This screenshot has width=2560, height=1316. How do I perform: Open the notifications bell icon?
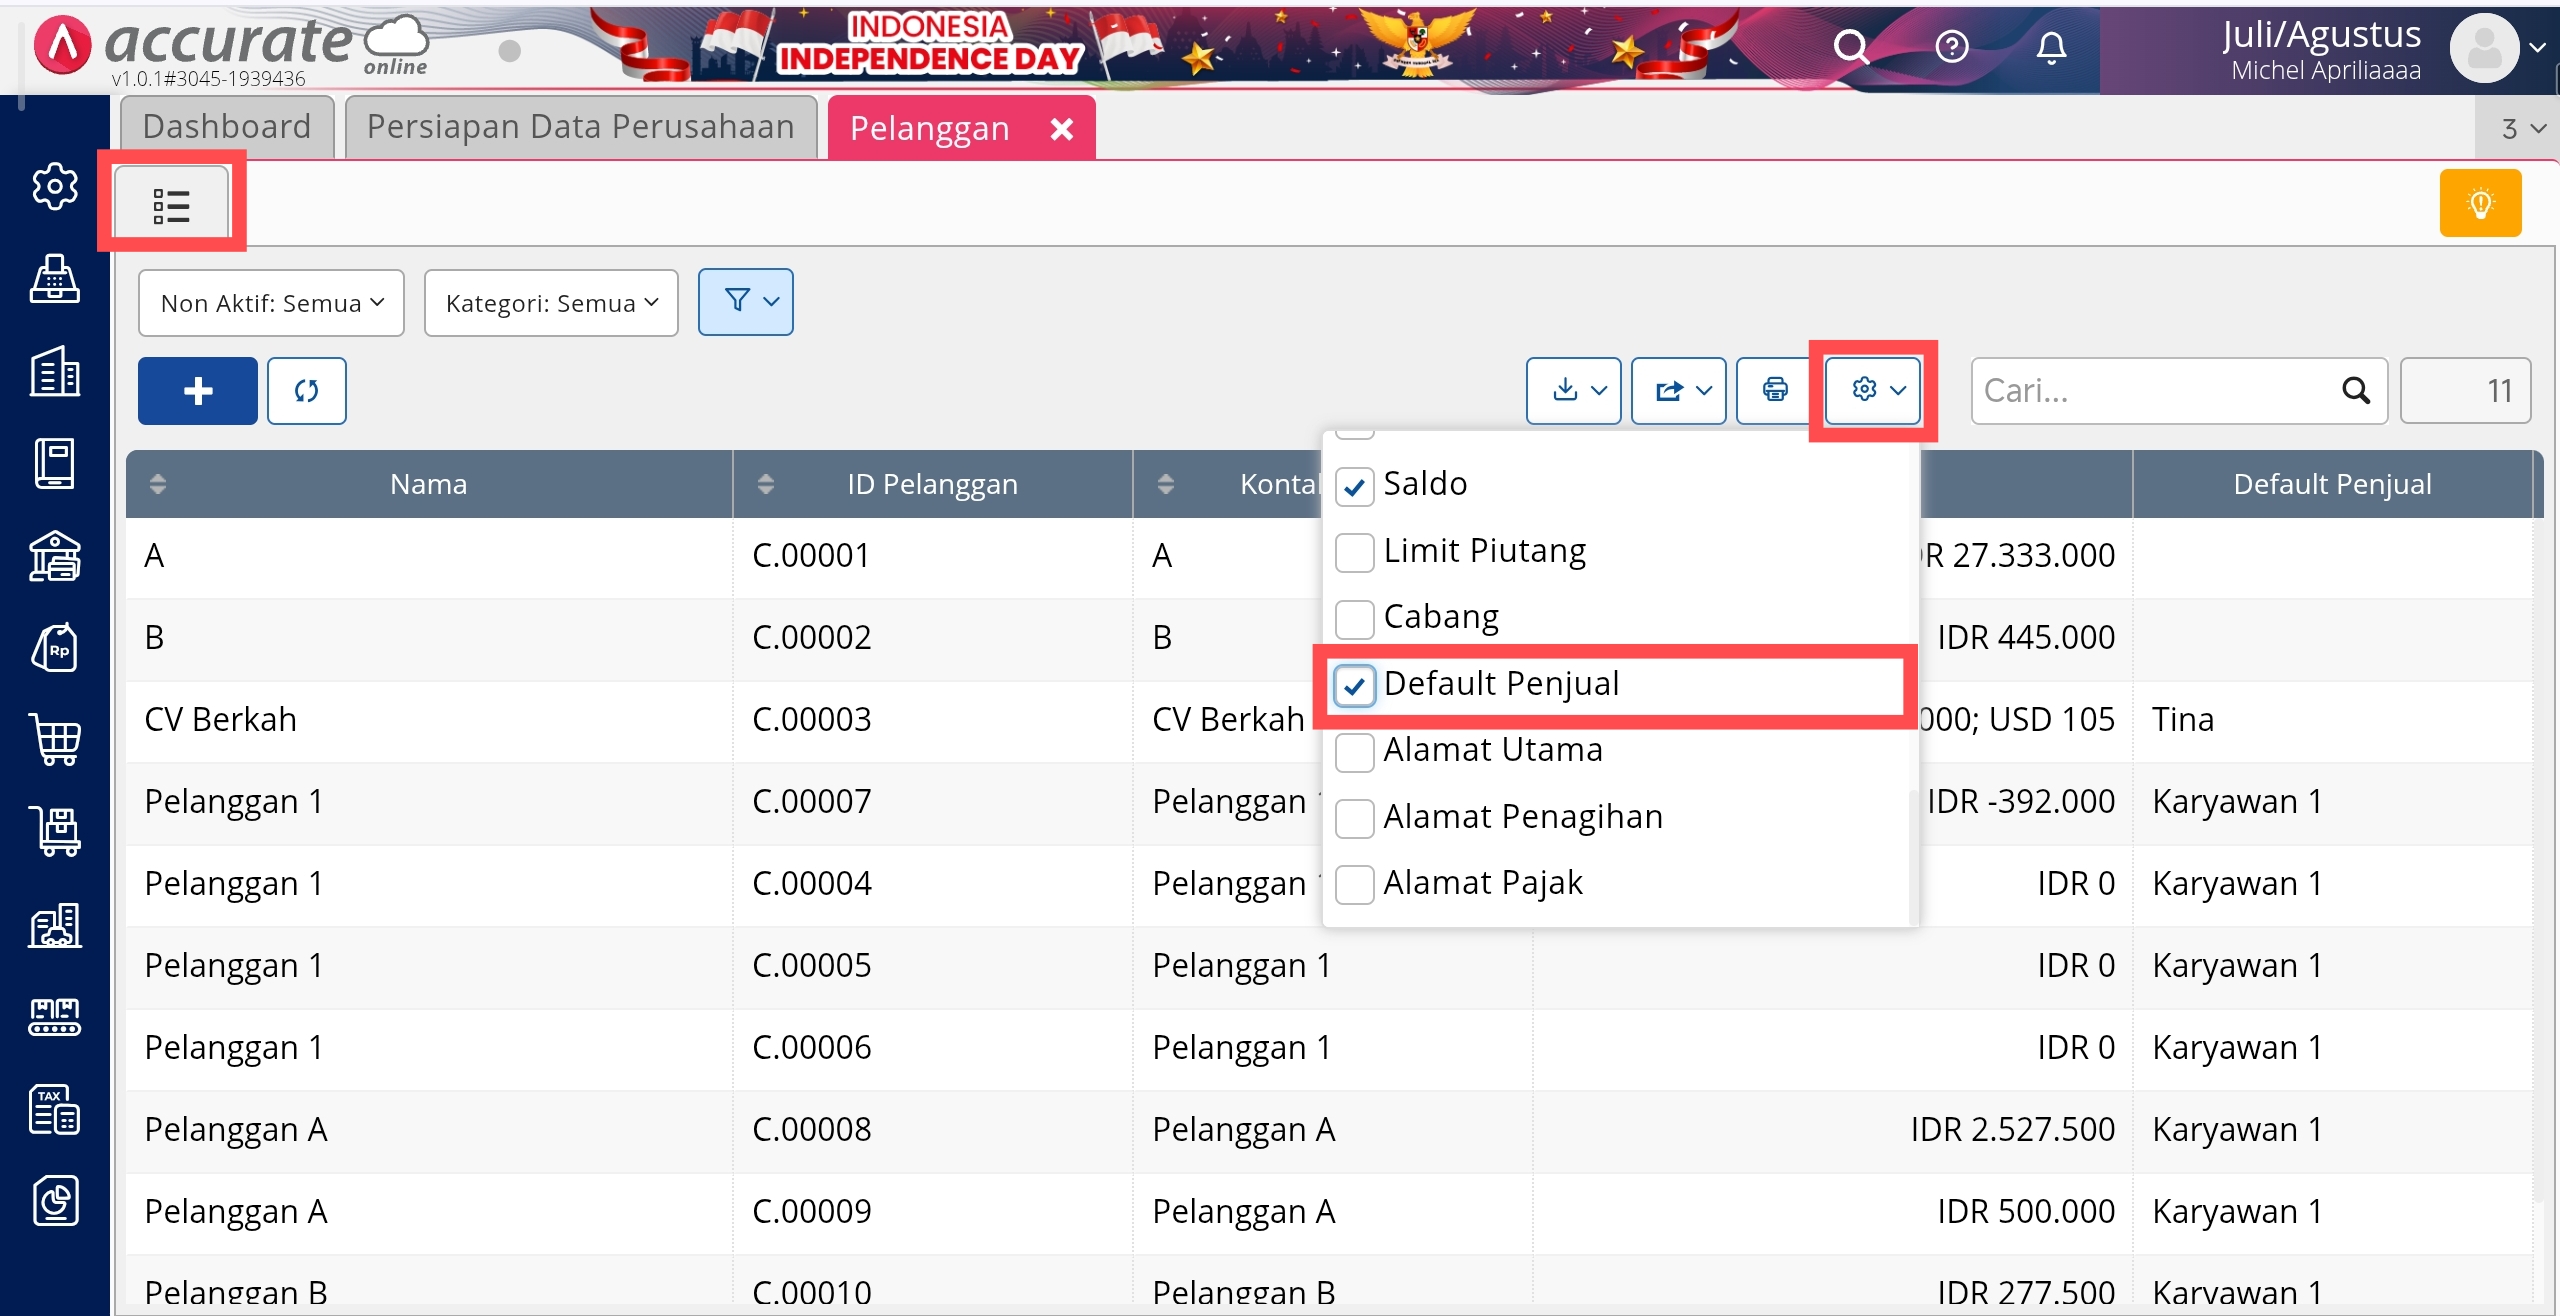(2051, 47)
